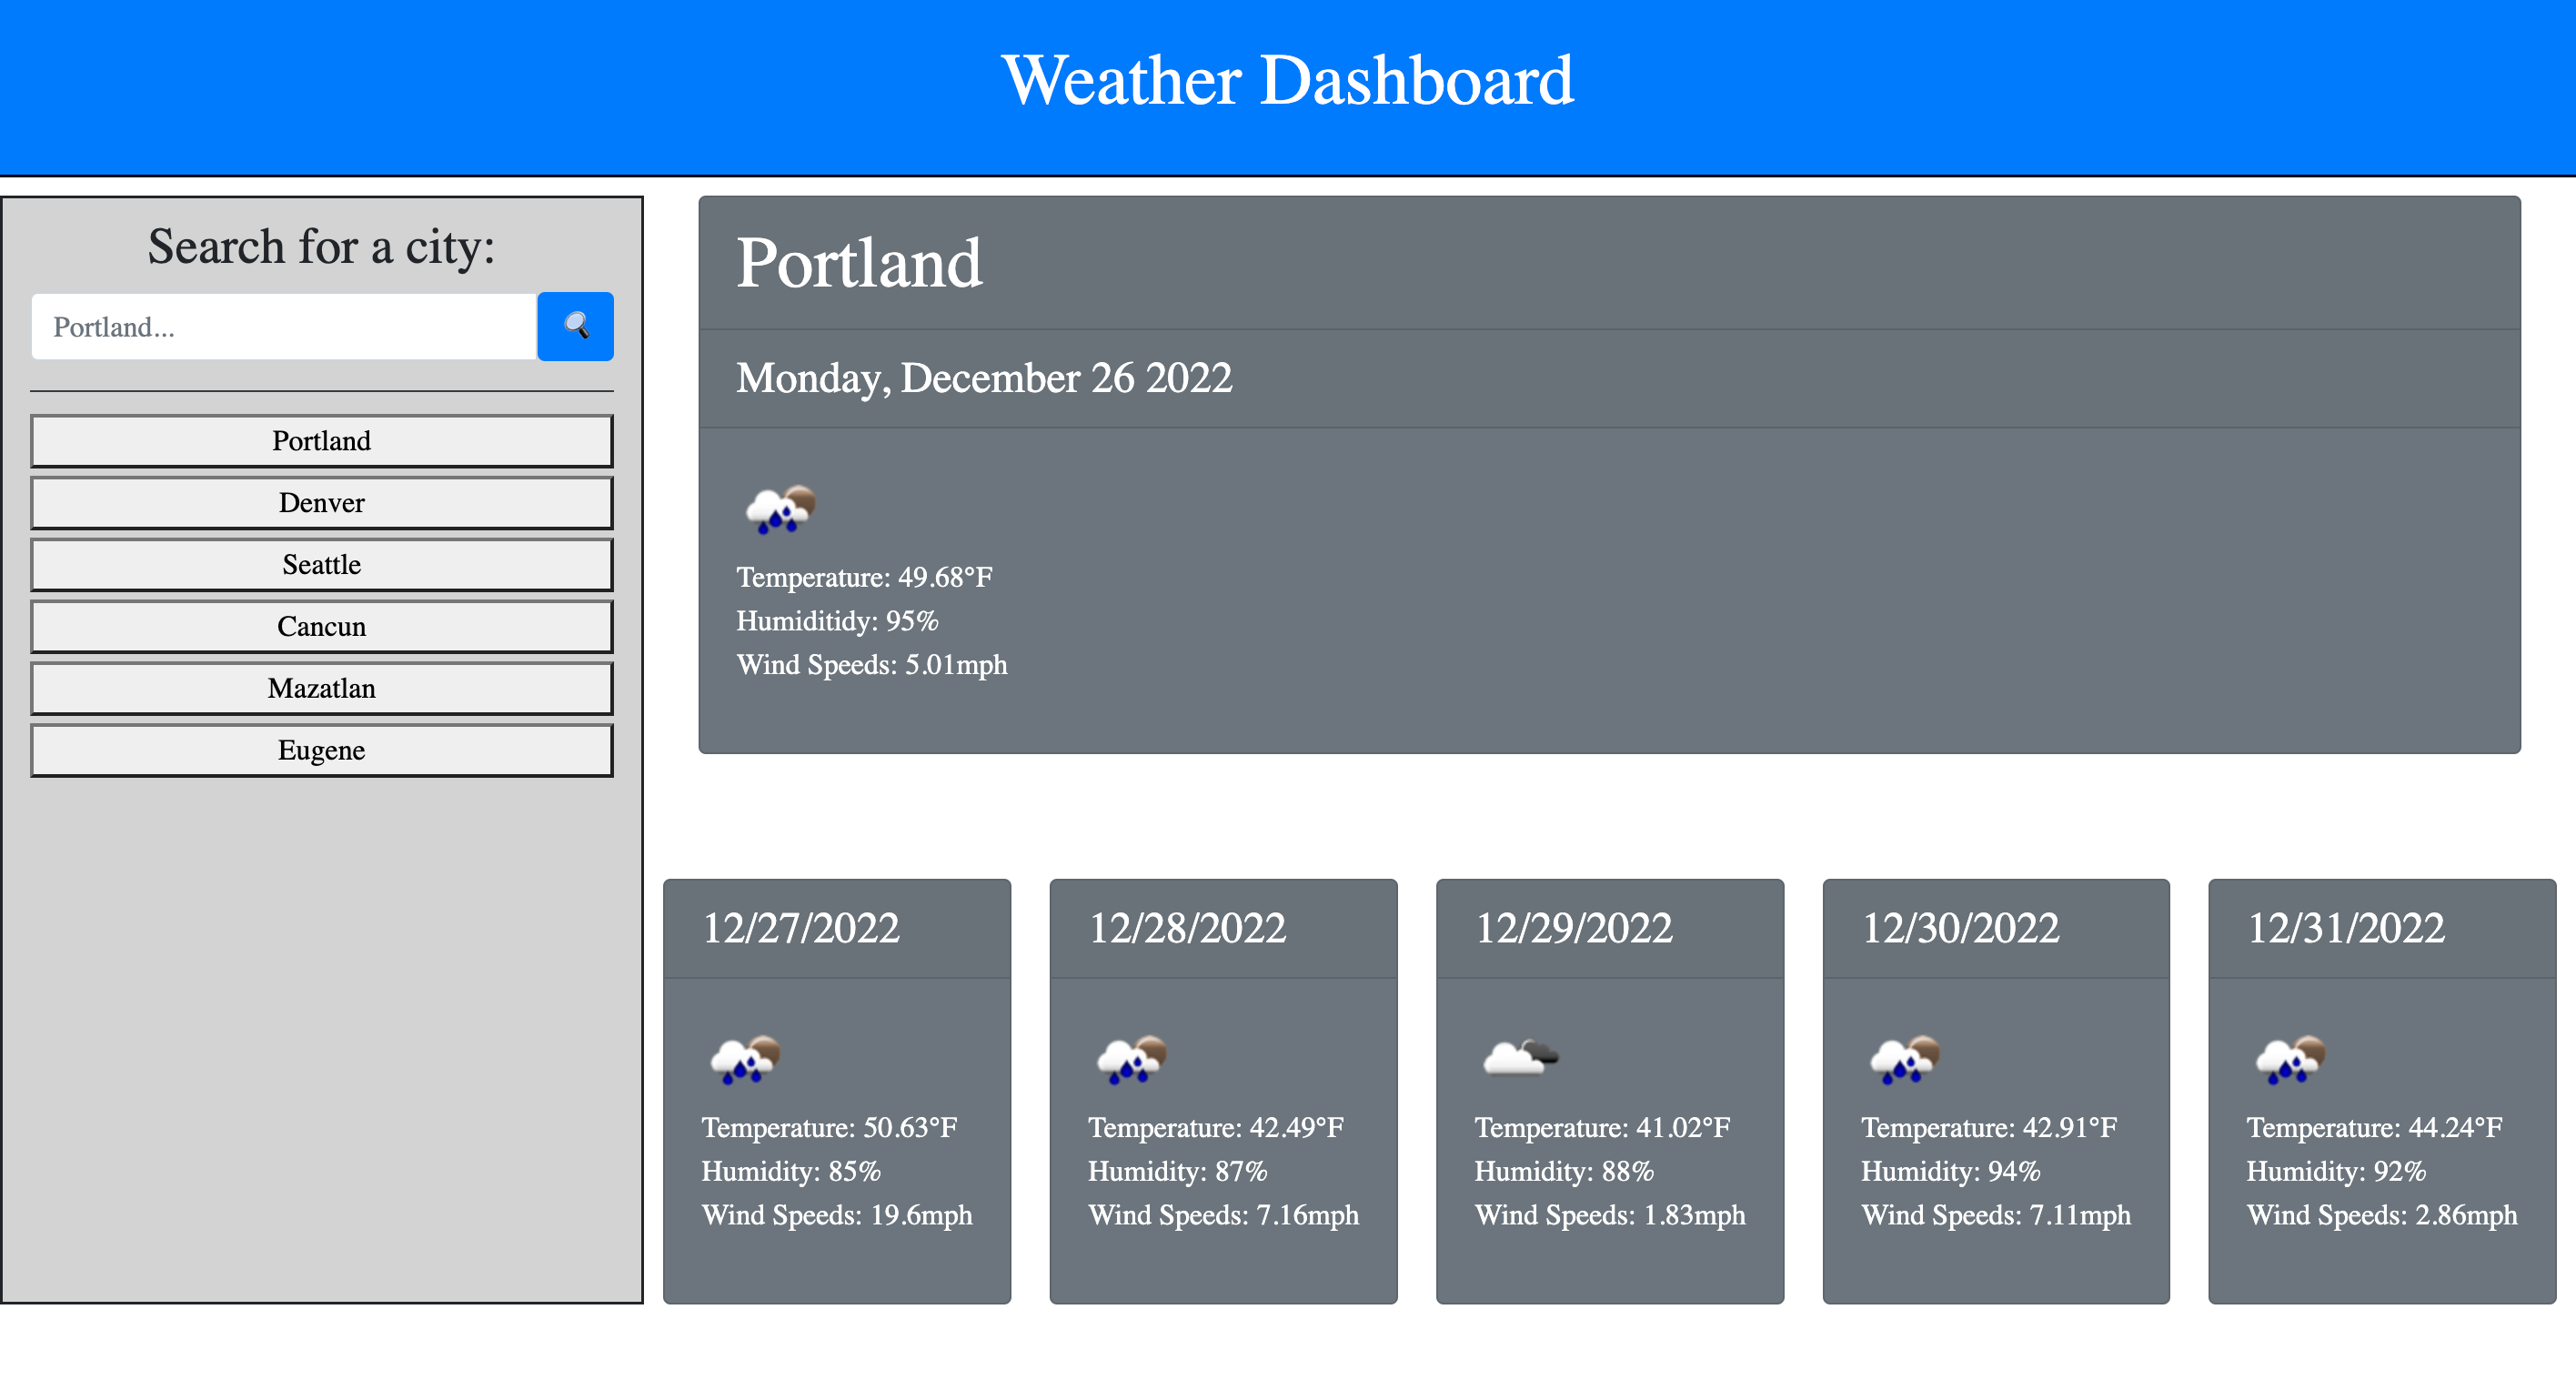Click the Mazatlan city button

coord(321,688)
